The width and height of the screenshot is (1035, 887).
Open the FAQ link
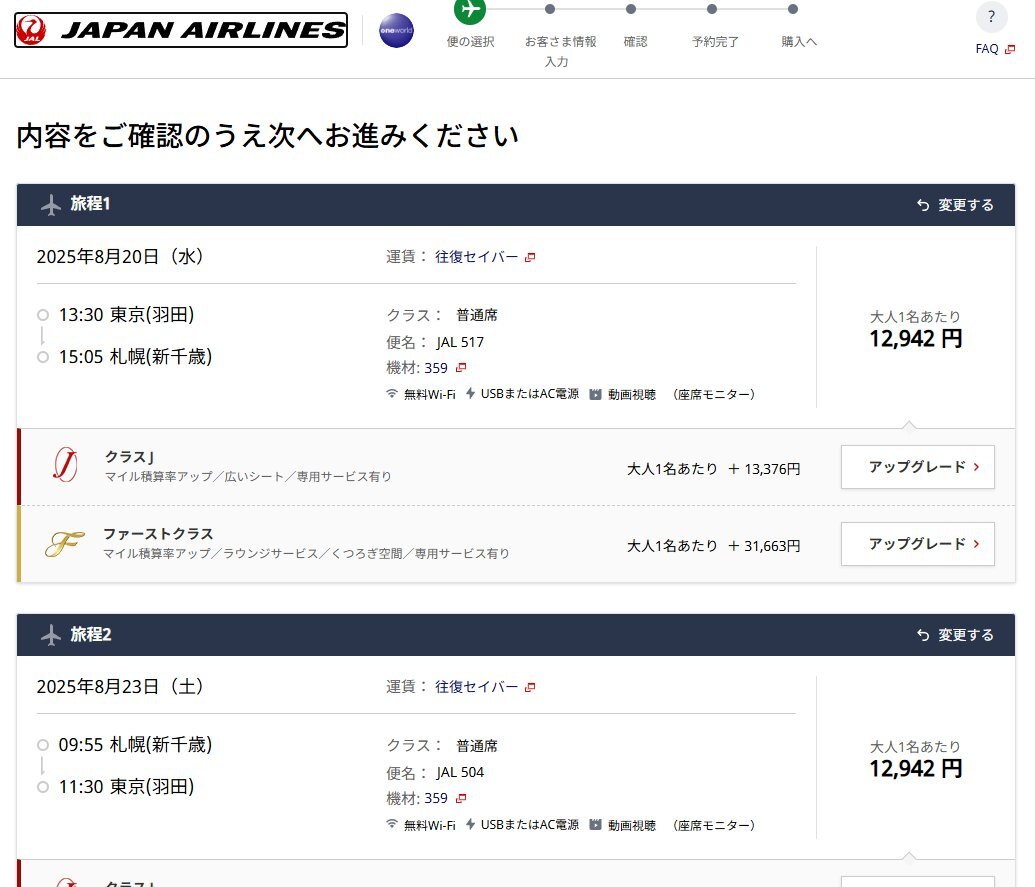[x=995, y=49]
